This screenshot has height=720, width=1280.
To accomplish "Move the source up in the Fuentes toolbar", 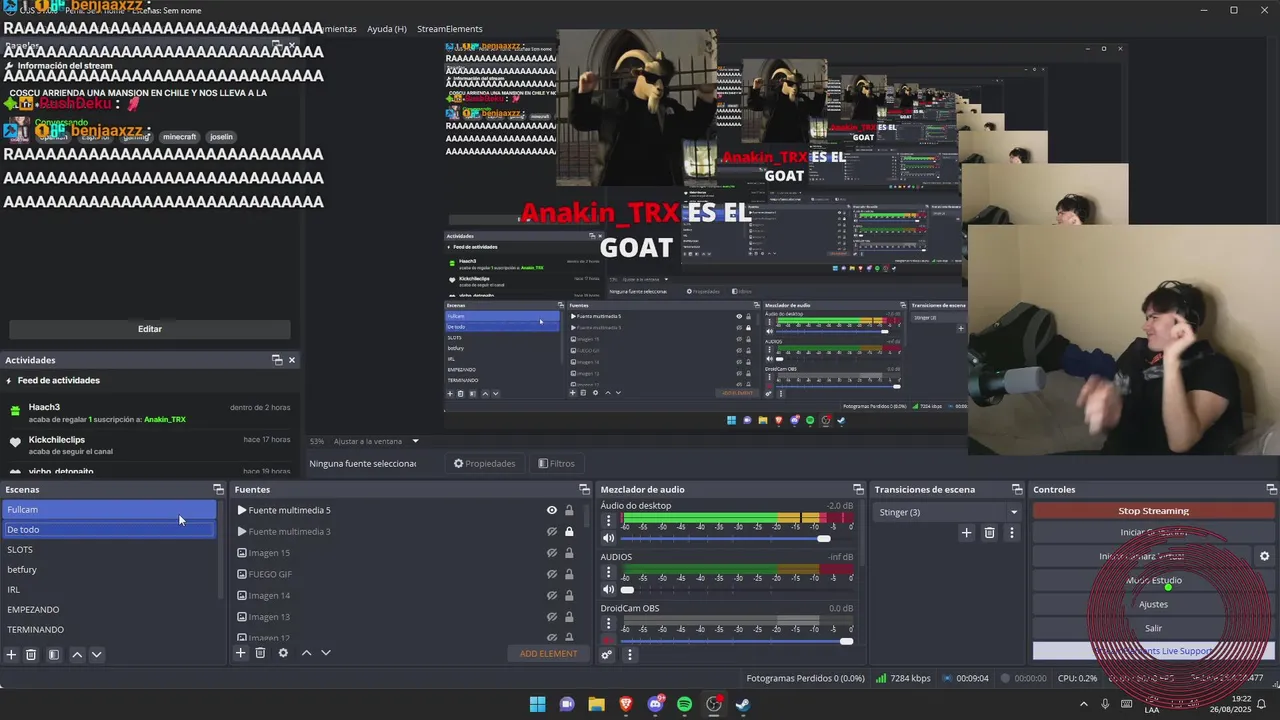I will coord(306,653).
